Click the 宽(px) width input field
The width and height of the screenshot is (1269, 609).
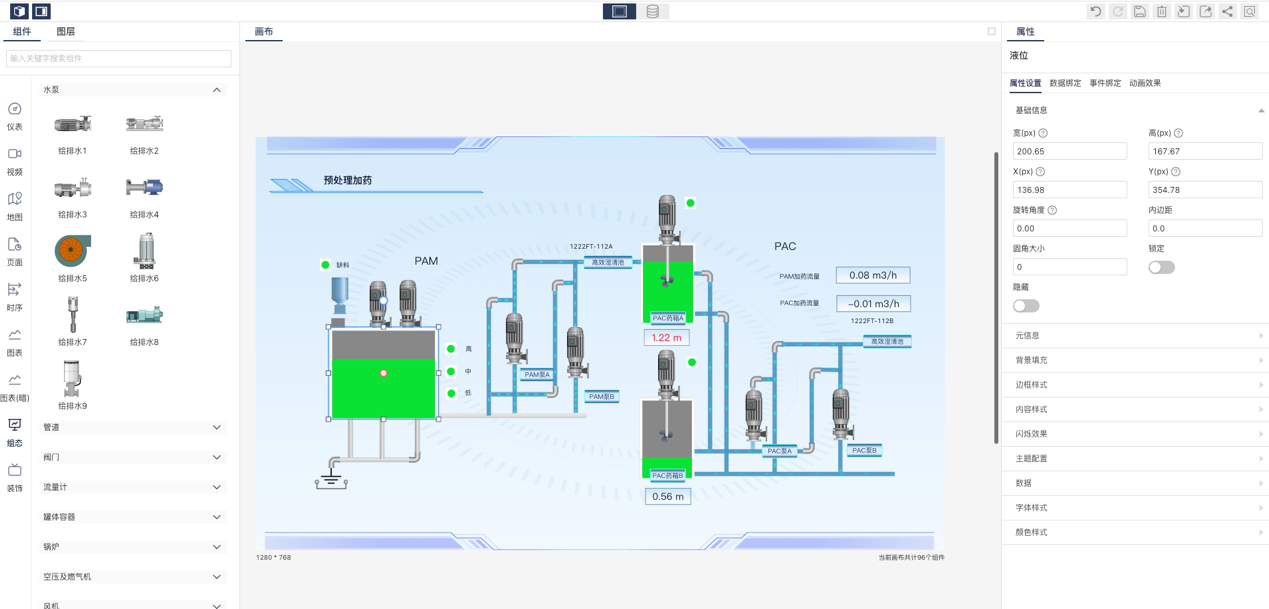1069,151
